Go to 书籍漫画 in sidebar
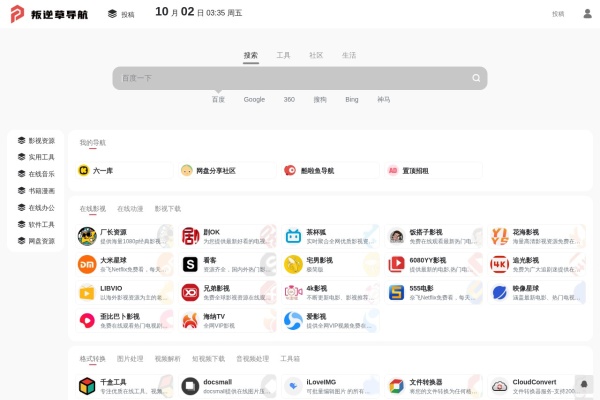This screenshot has width=600, height=400. tap(36, 191)
